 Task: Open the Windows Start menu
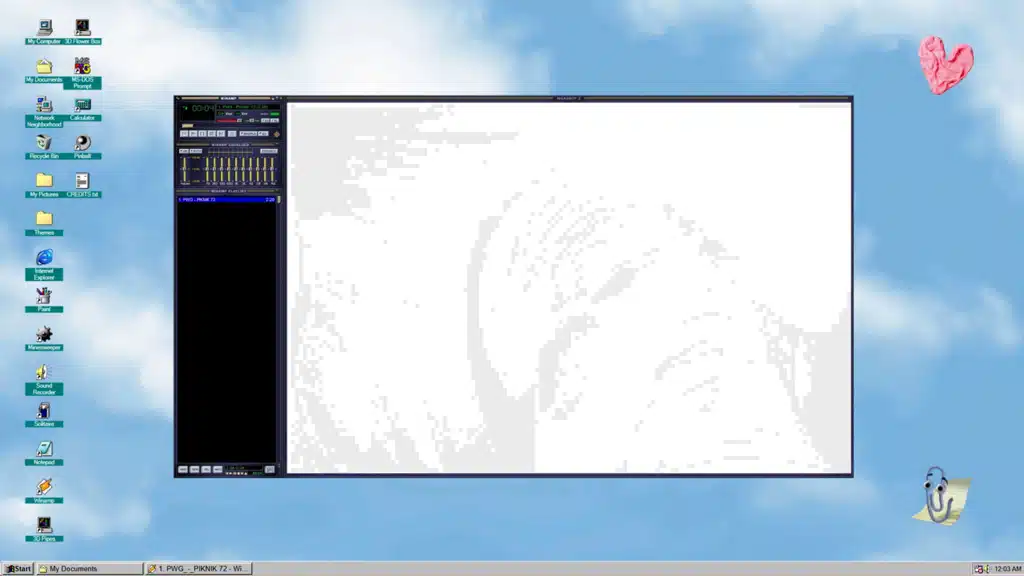[x=18, y=568]
